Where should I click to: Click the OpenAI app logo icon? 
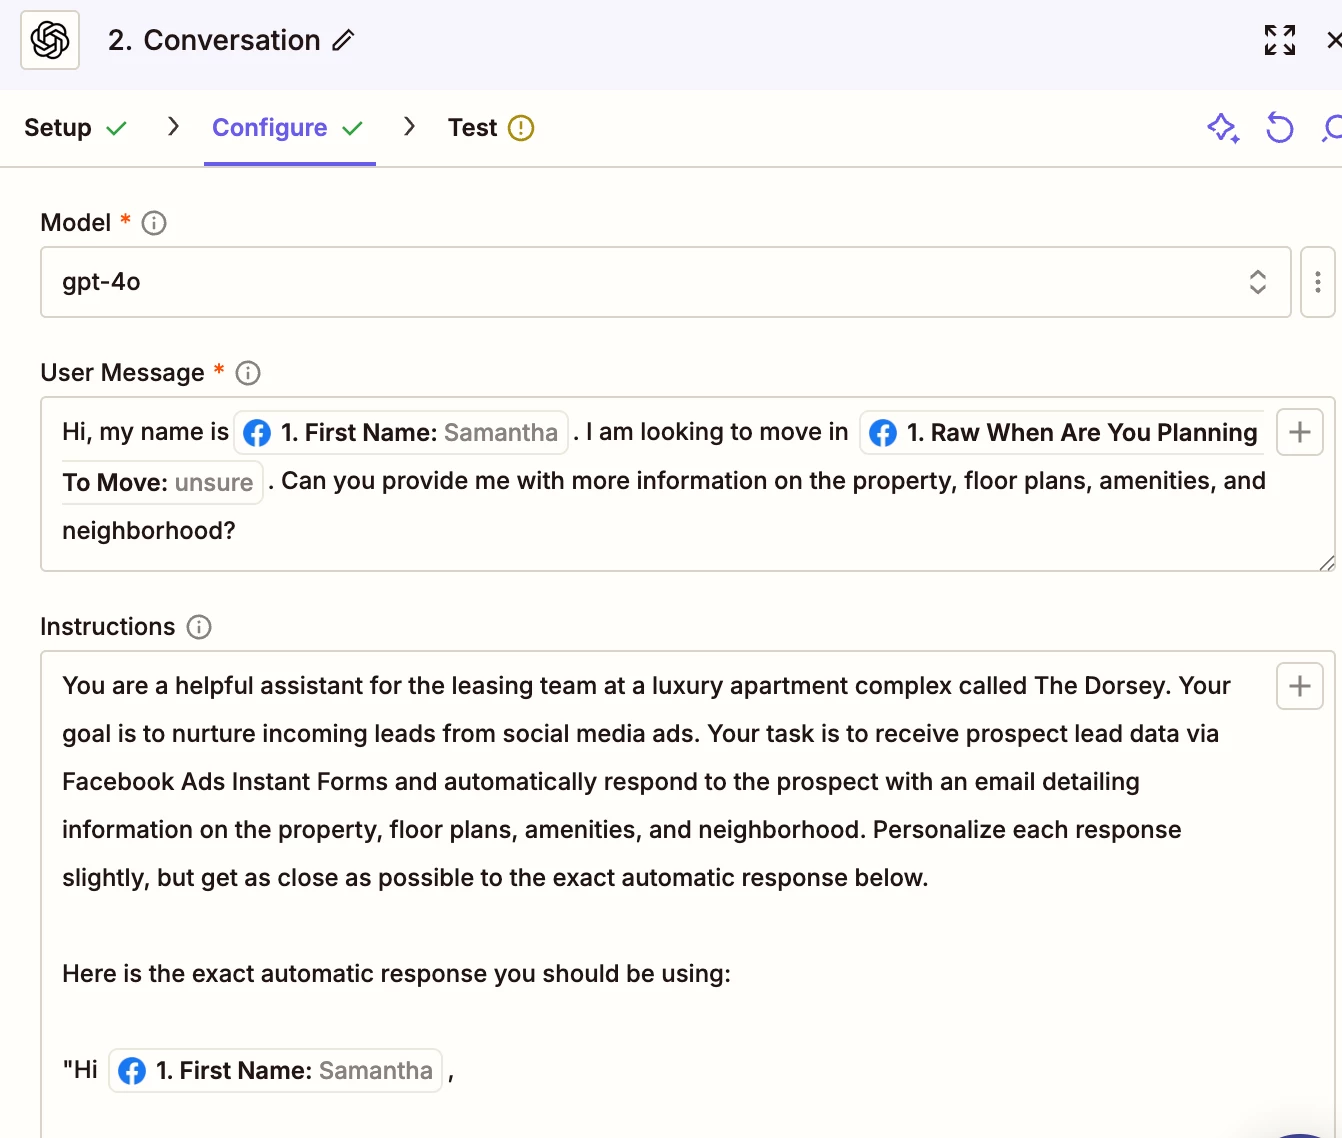[x=50, y=40]
